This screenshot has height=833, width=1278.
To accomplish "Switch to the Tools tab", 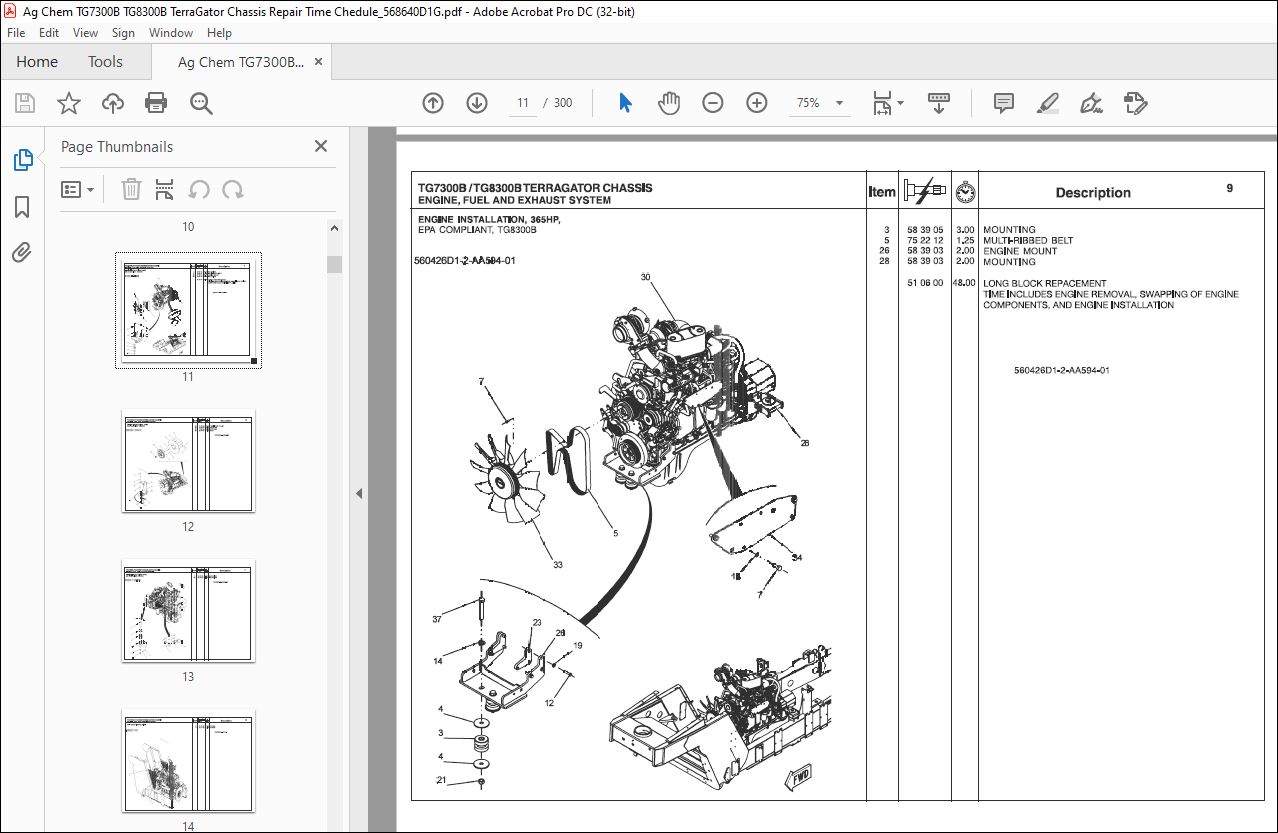I will (105, 62).
